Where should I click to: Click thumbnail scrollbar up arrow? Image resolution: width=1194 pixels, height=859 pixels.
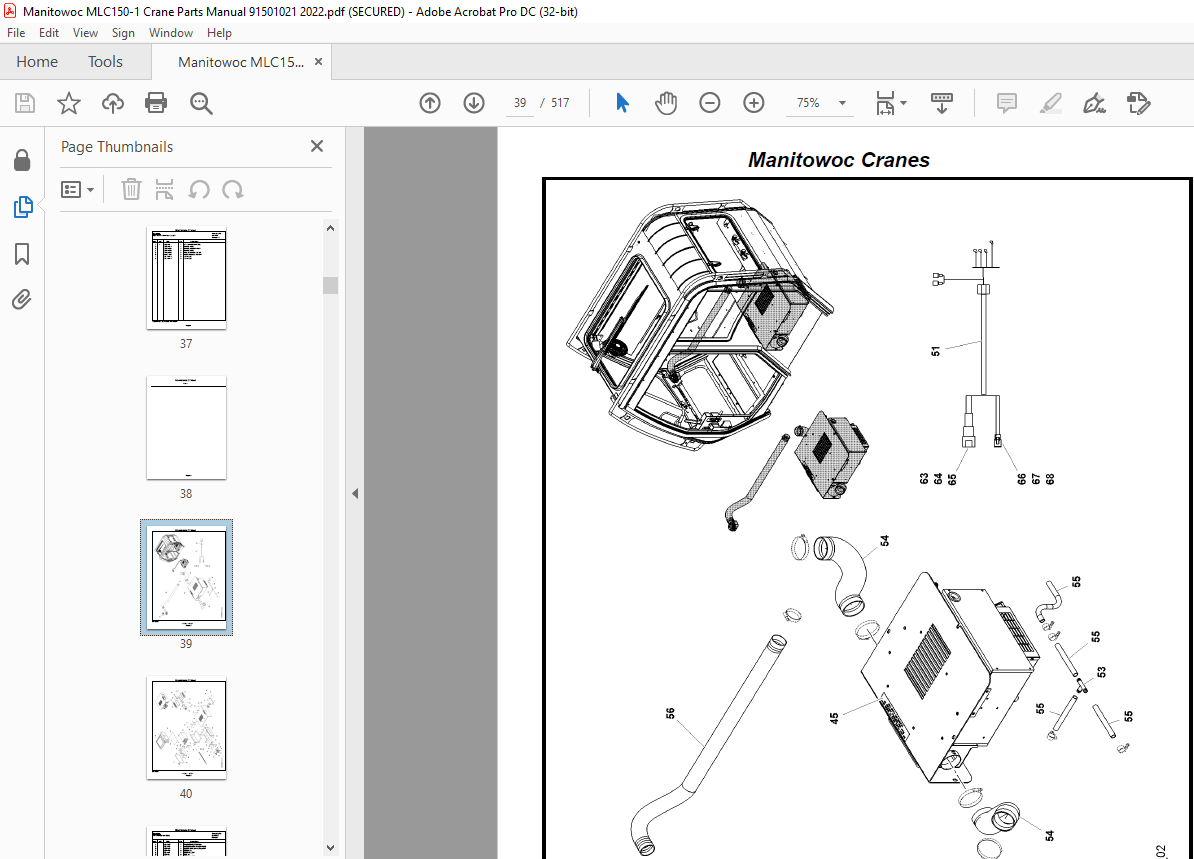pyautogui.click(x=330, y=228)
